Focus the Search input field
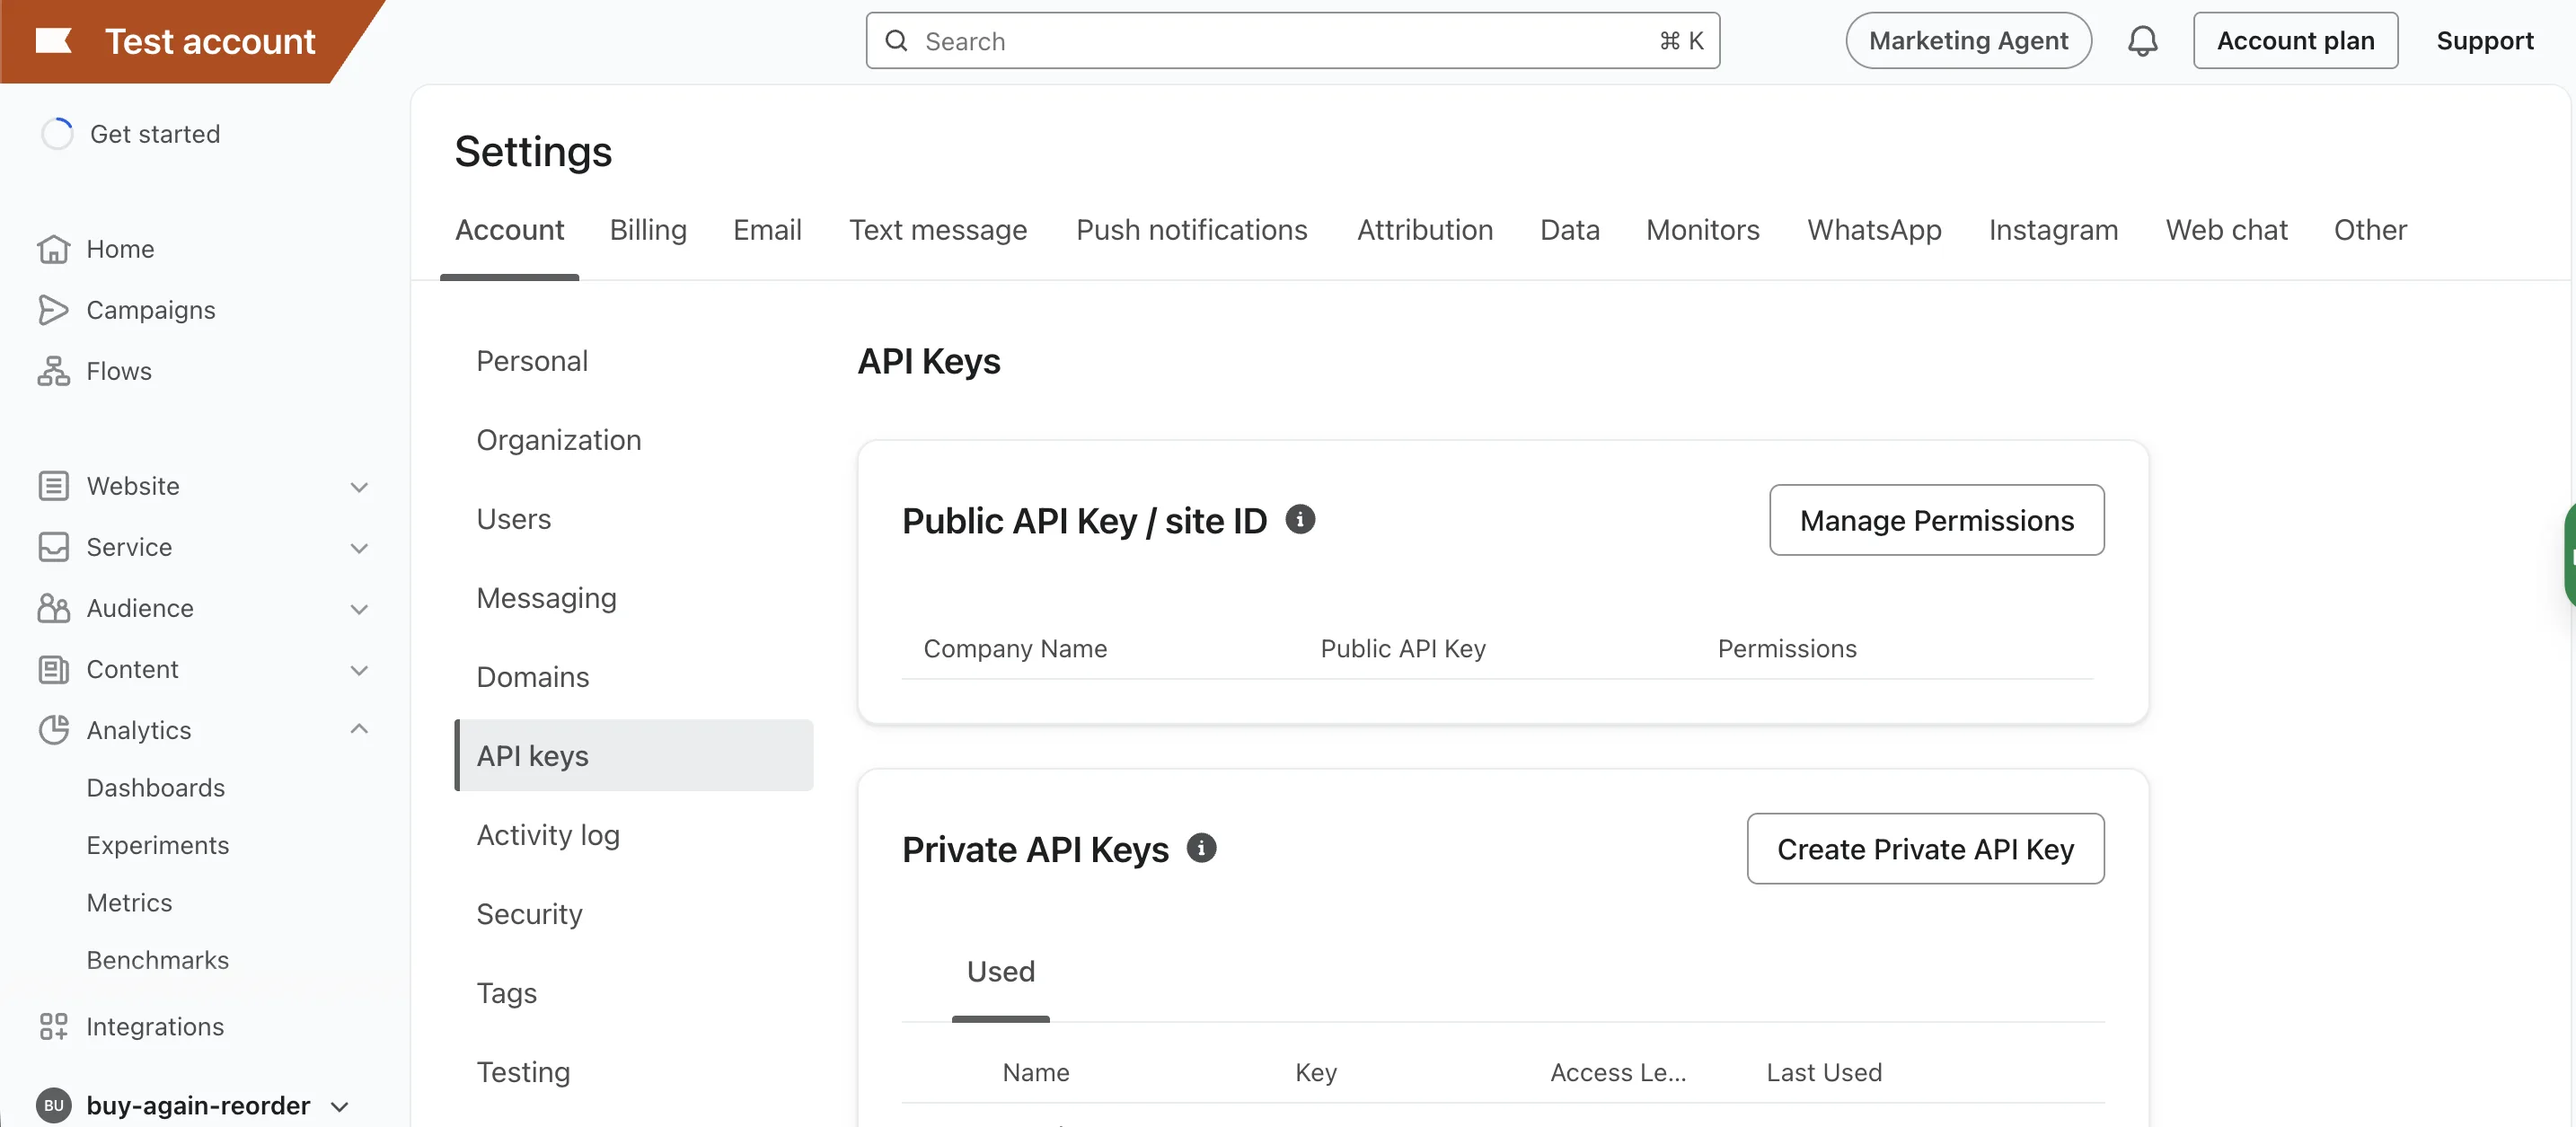2576x1127 pixels. (x=1292, y=41)
